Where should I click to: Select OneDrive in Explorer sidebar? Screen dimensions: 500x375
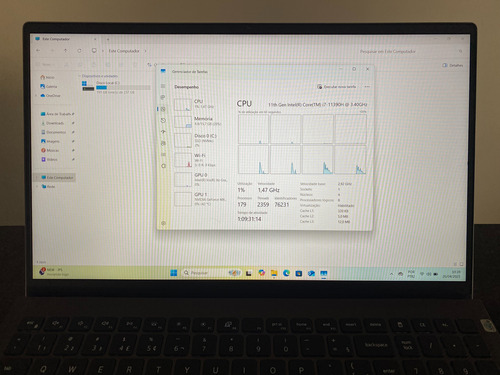(50, 96)
